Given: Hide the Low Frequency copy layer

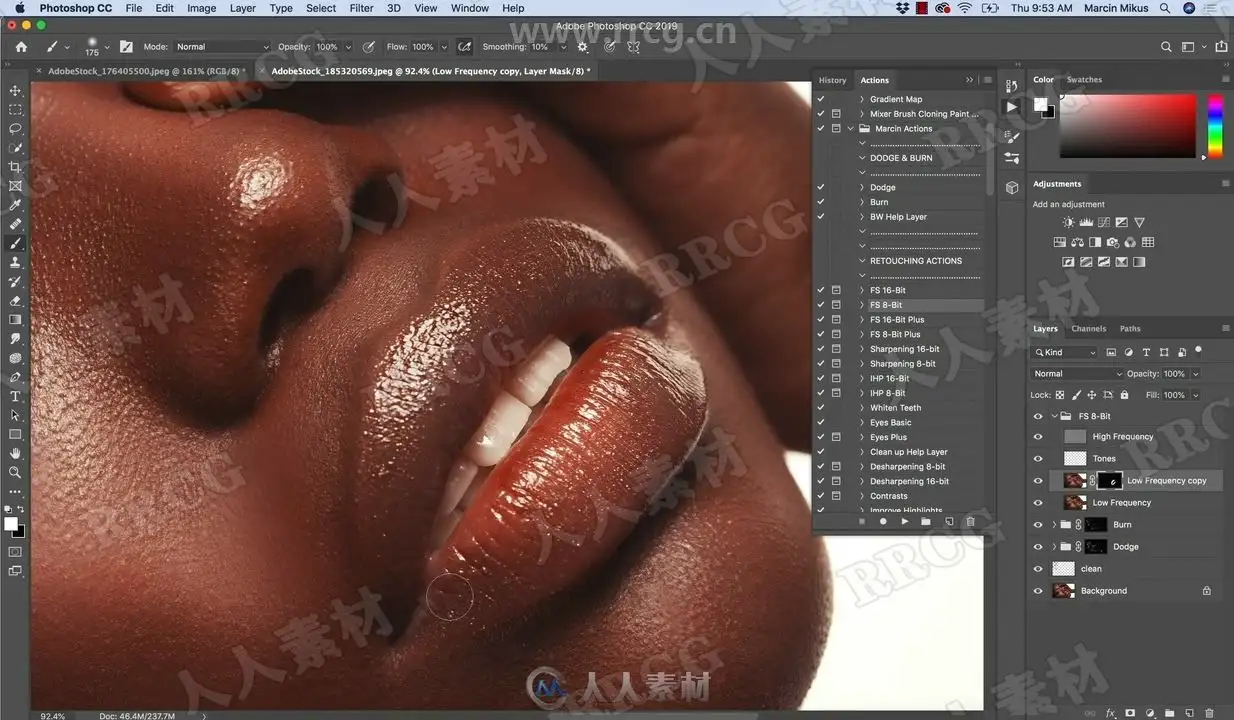Looking at the screenshot, I should tap(1038, 481).
